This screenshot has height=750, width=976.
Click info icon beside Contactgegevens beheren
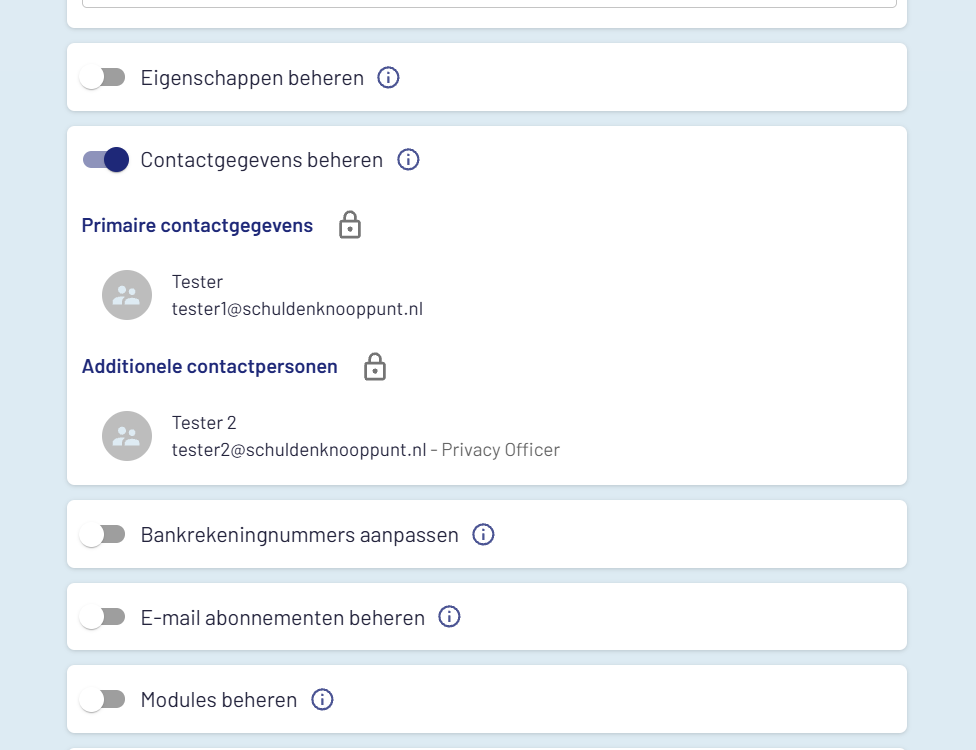point(408,159)
